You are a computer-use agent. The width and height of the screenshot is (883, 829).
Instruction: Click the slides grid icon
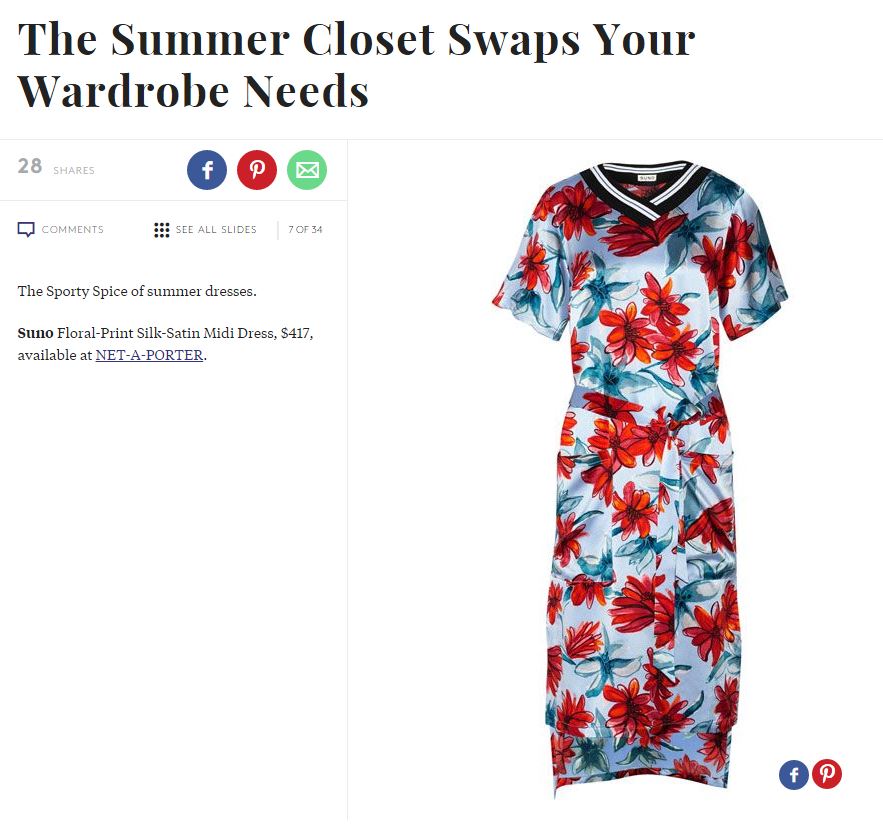162,230
